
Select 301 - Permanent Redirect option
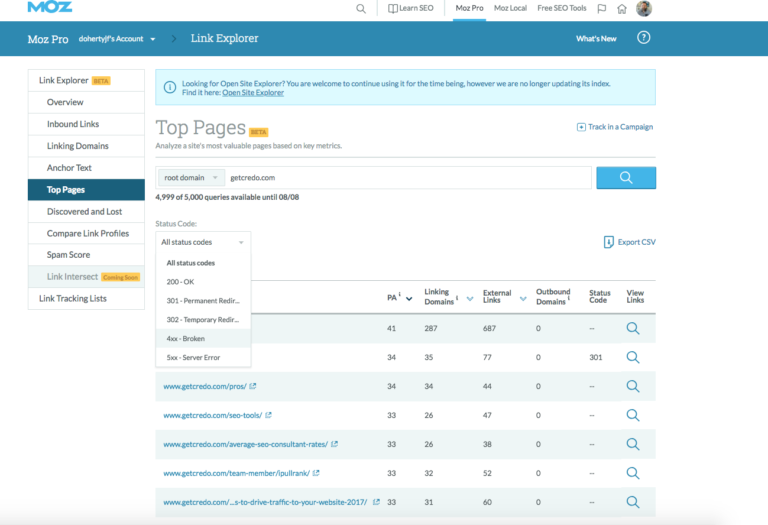click(203, 301)
